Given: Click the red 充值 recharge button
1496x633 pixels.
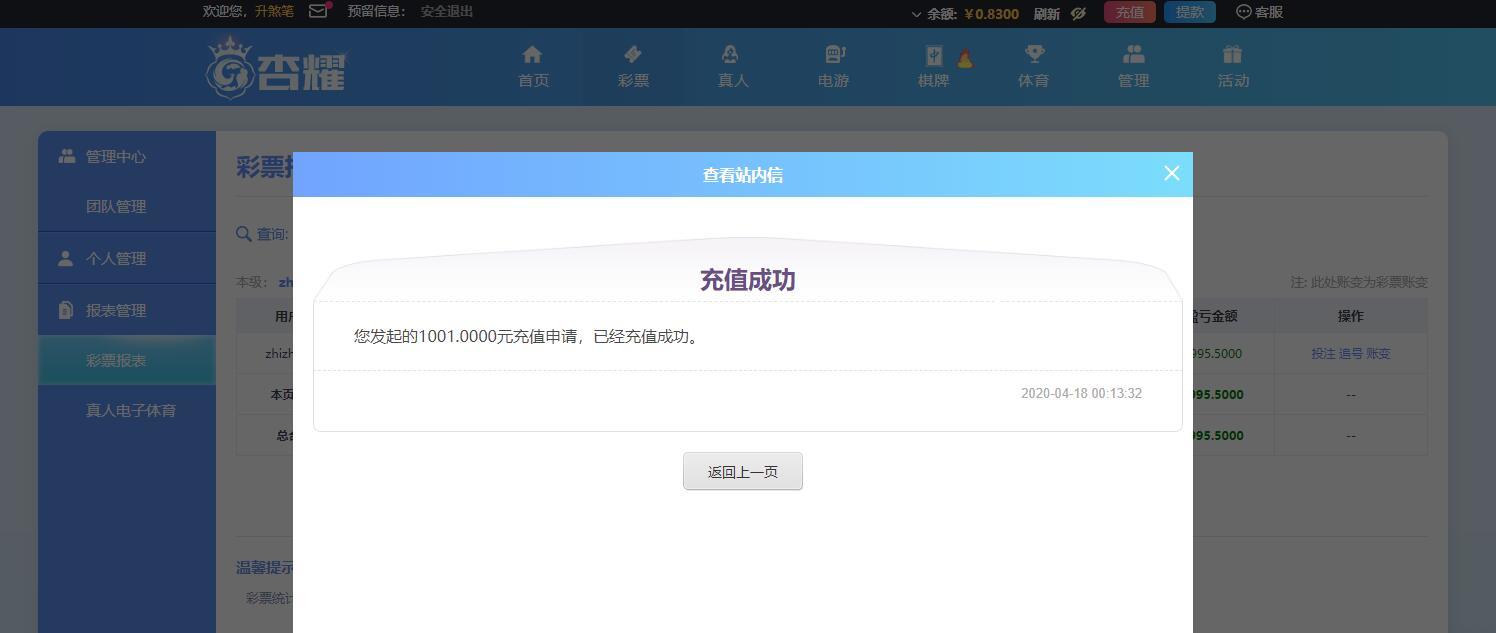Looking at the screenshot, I should (1130, 12).
